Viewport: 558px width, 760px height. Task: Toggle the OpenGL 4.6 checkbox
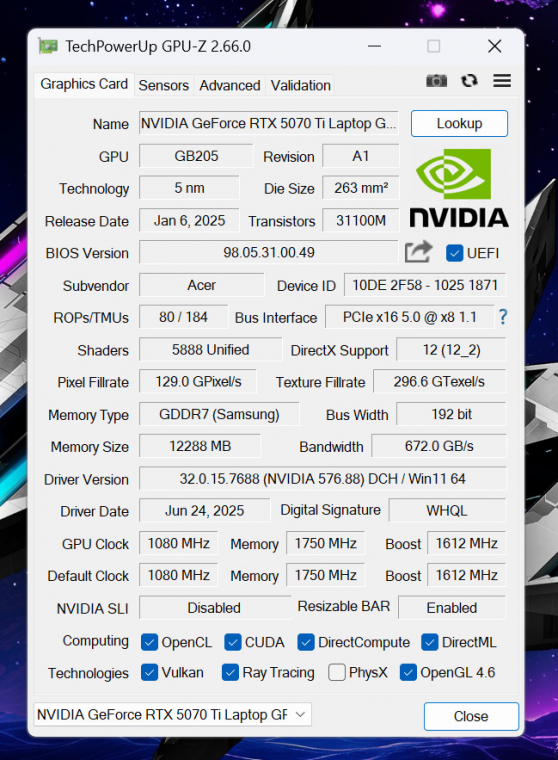tap(408, 673)
